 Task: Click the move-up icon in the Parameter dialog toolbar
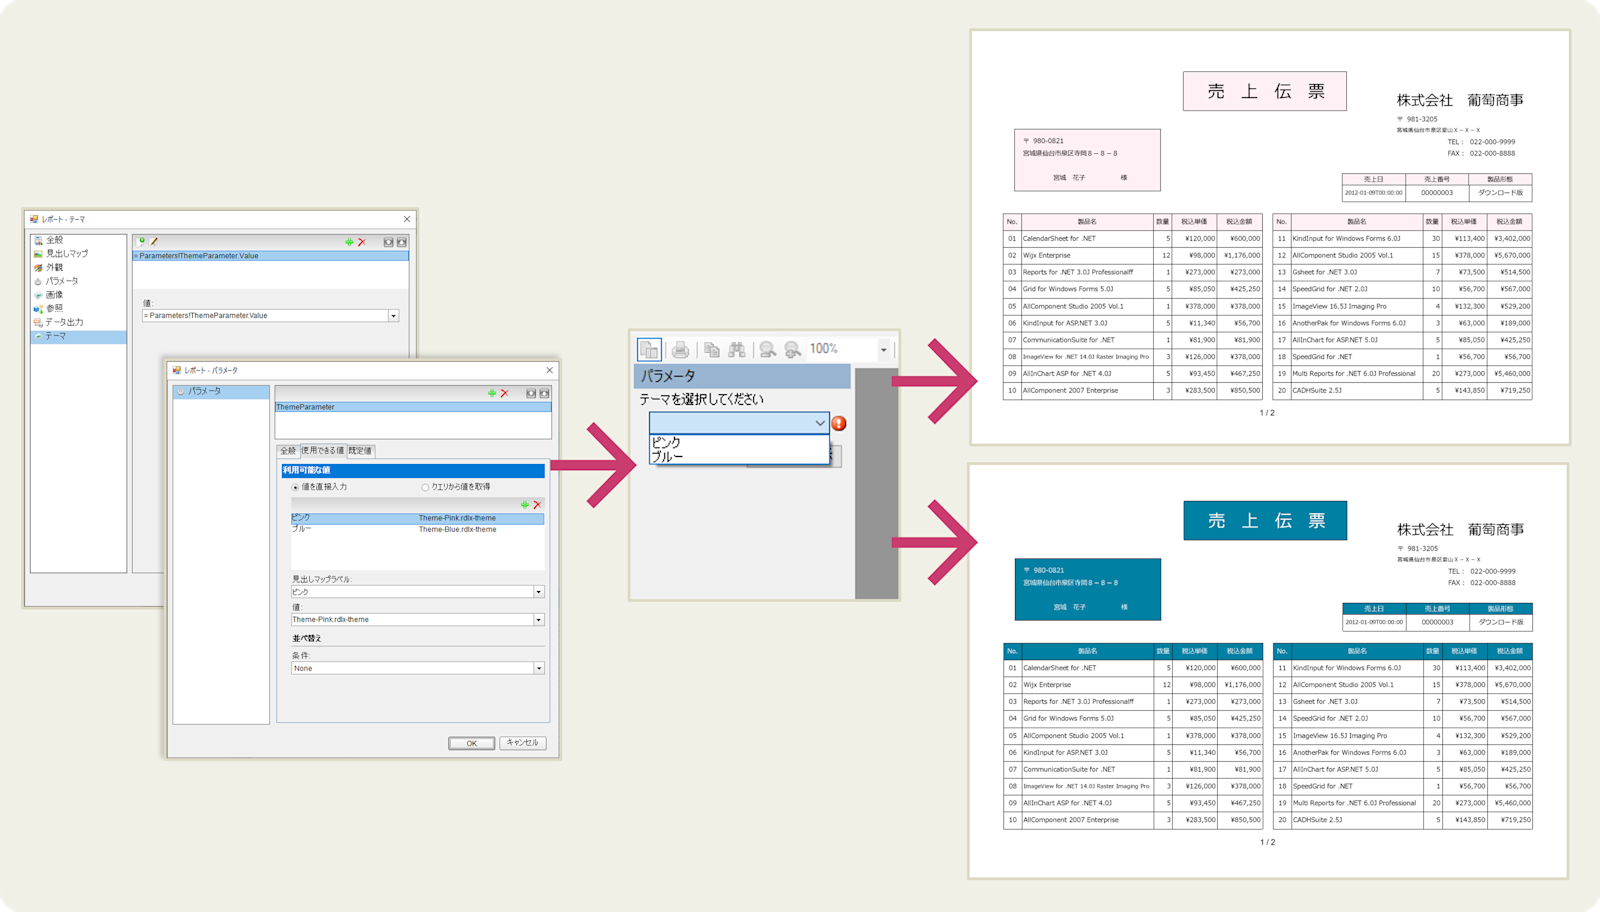pos(531,393)
